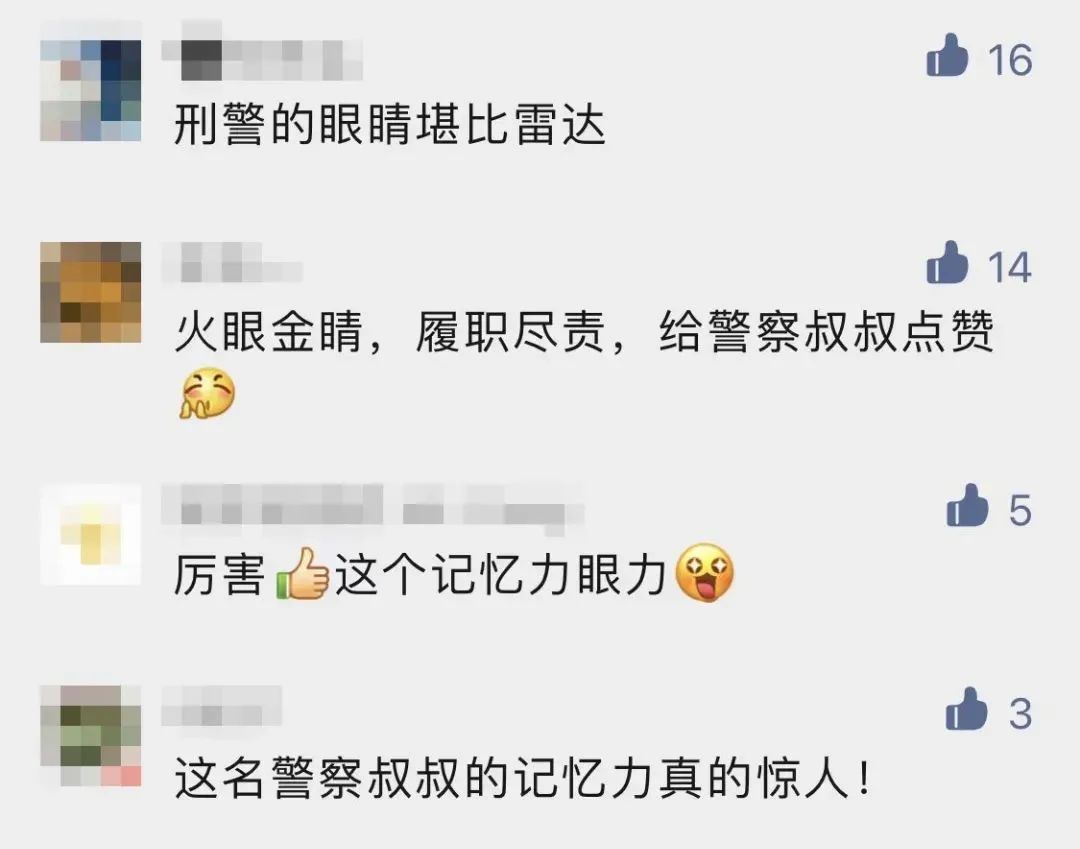Screen dimensions: 1080x849
Task: Open first commenter's blue pixelated avatar
Action: (x=91, y=90)
